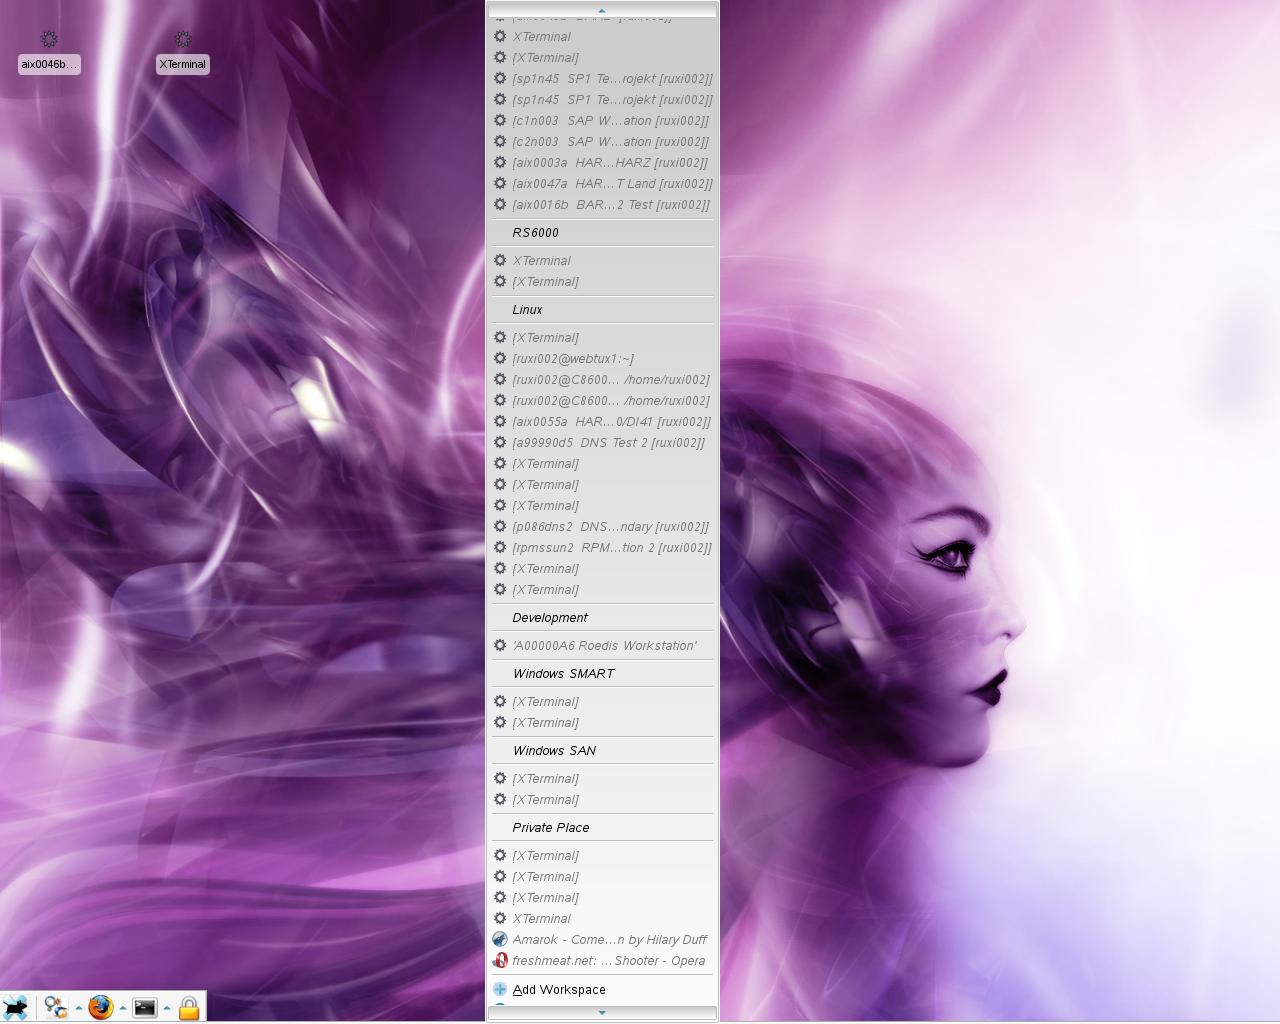
Task: Open the settings launcher beside the mouse icon
Action: point(56,1007)
